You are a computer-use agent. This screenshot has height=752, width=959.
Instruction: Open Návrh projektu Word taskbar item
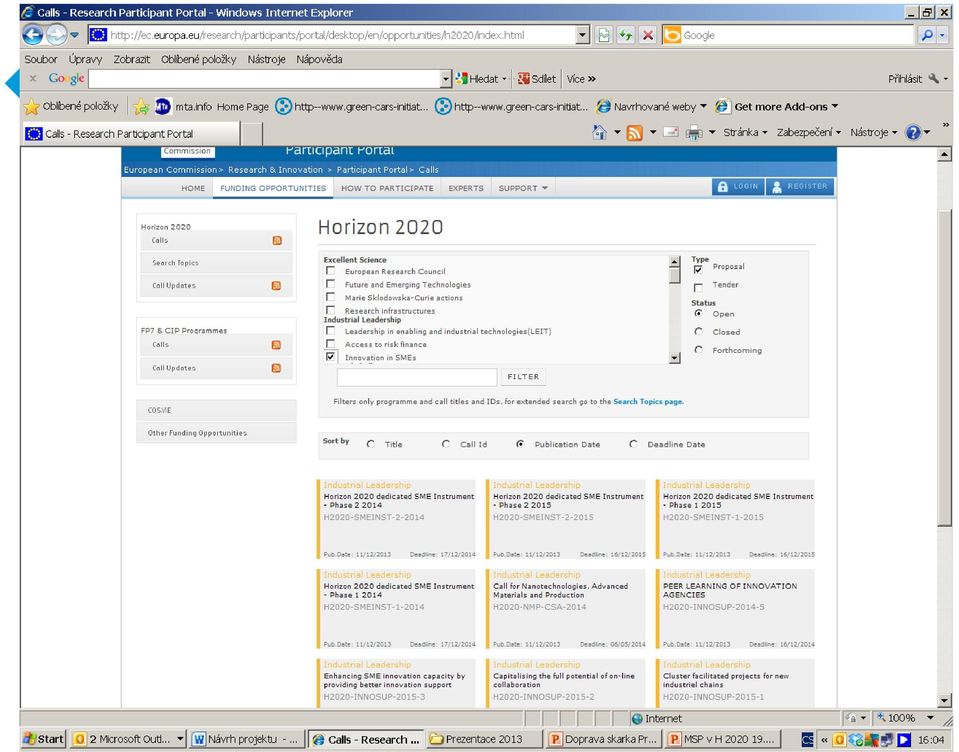pos(246,739)
